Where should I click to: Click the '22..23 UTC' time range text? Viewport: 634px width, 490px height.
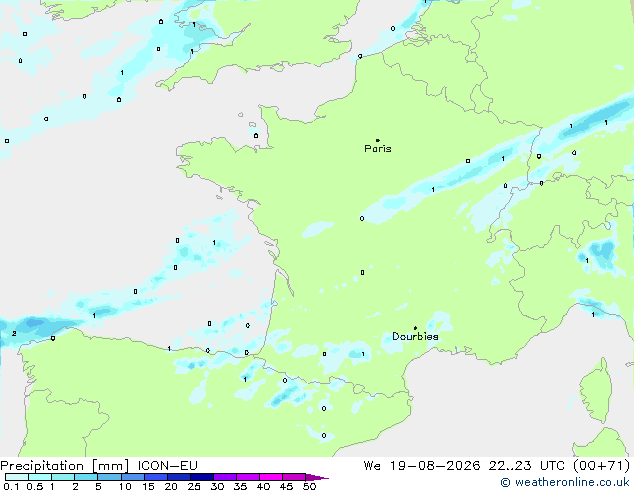tap(526, 466)
